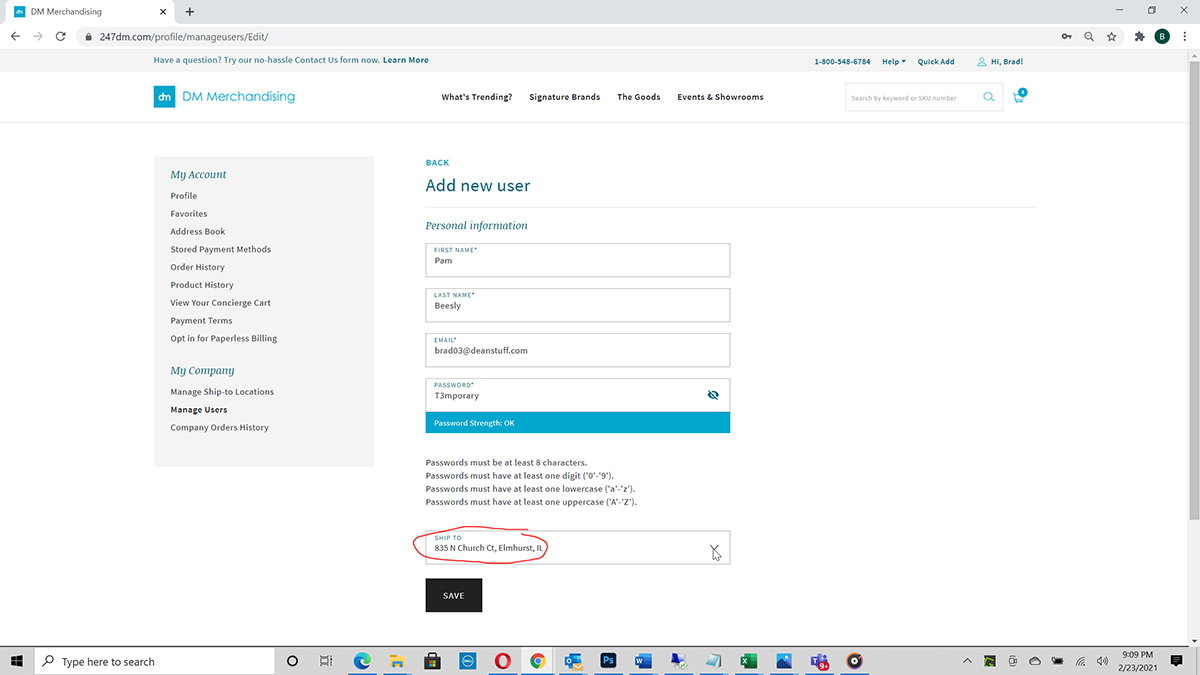
Task: Click the BACK link
Action: 437,162
